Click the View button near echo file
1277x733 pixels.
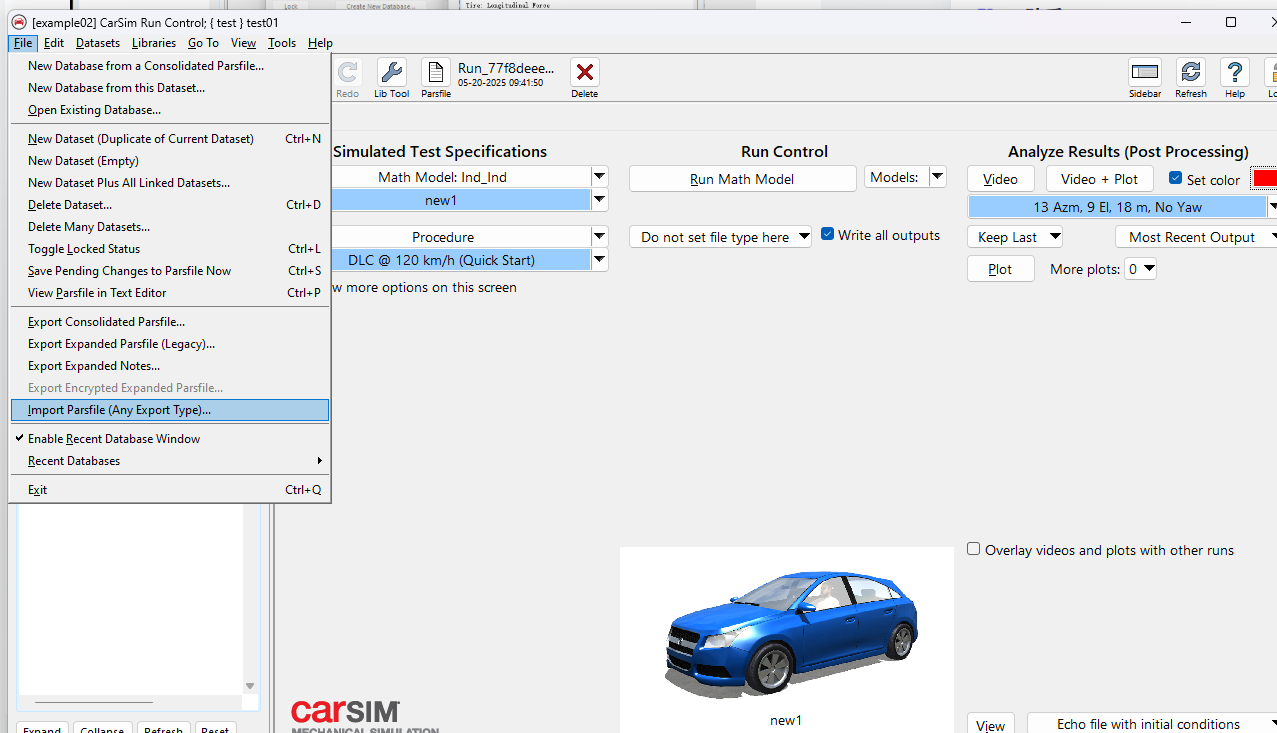pyautogui.click(x=990, y=724)
